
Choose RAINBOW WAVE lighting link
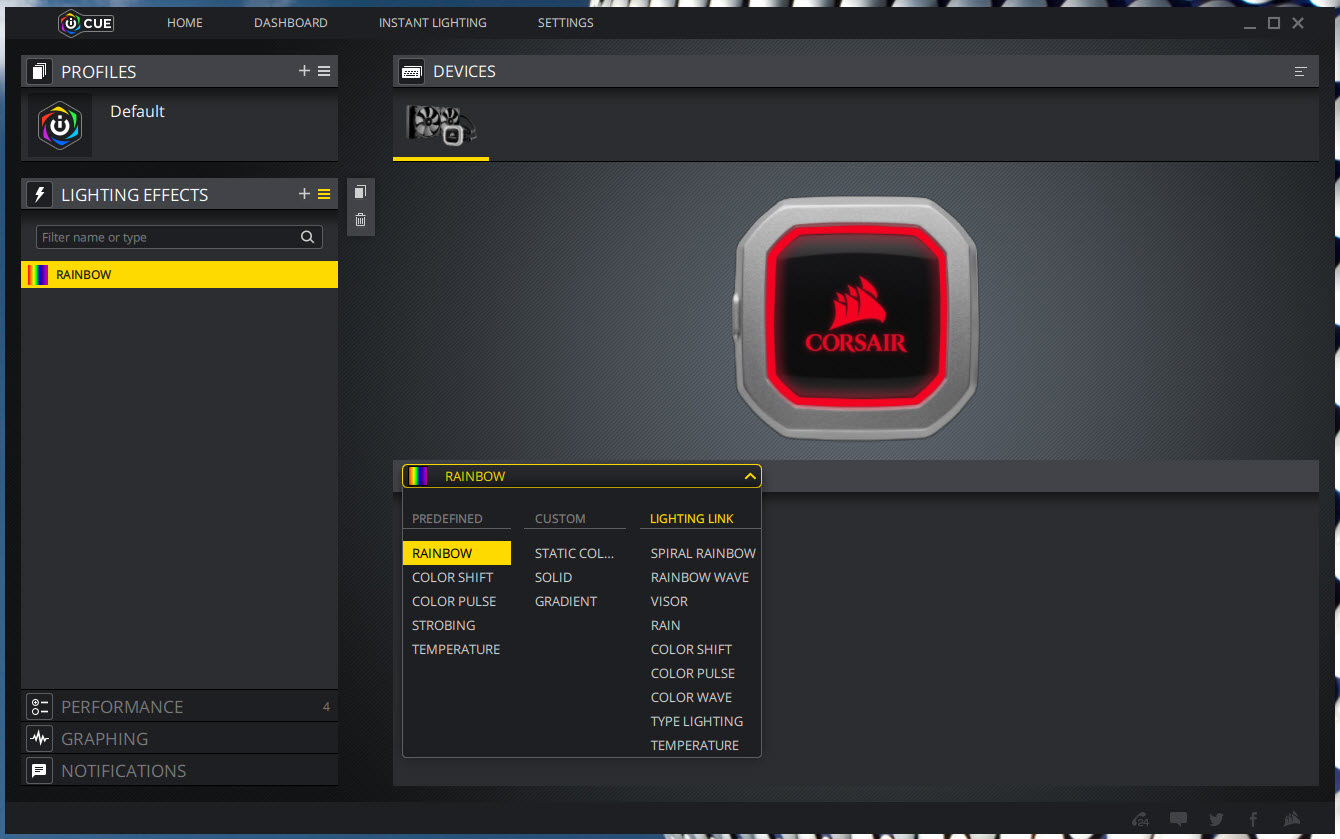click(x=700, y=577)
